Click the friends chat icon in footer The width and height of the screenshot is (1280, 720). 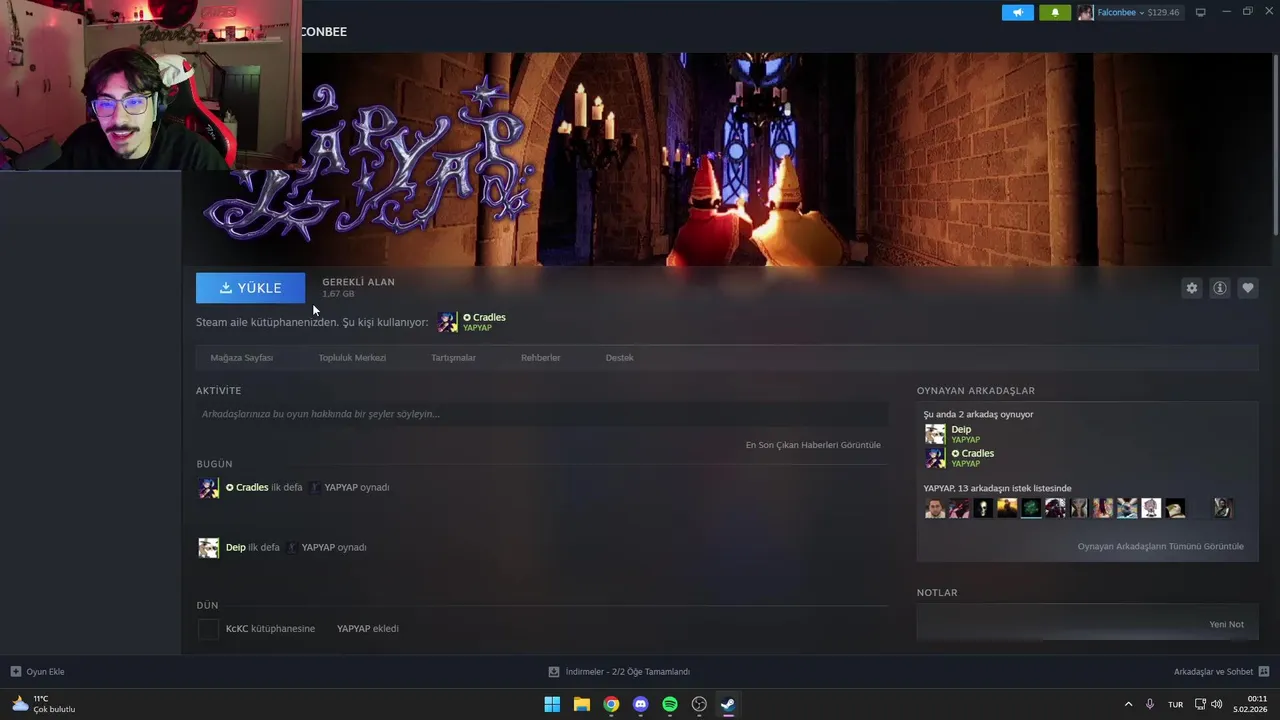[1264, 672]
